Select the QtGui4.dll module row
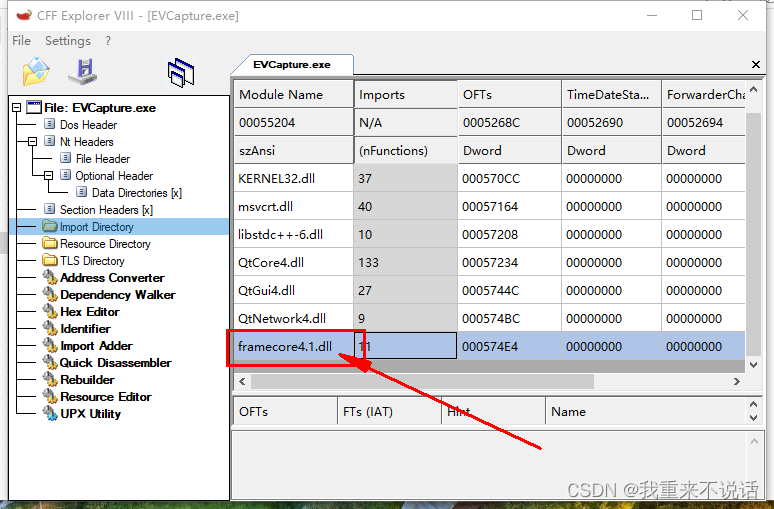The height and width of the screenshot is (509, 774). coord(489,290)
